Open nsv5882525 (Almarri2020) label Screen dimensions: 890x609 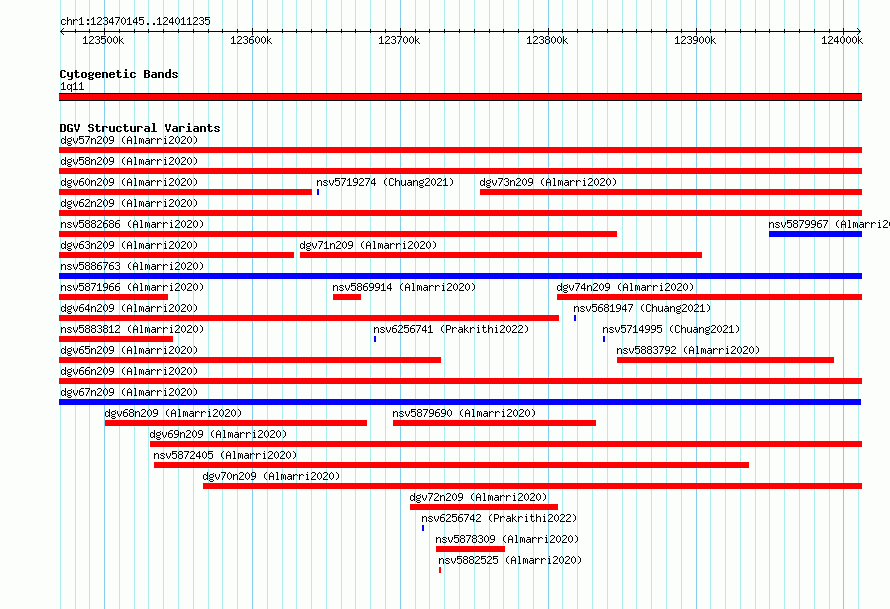[510, 560]
